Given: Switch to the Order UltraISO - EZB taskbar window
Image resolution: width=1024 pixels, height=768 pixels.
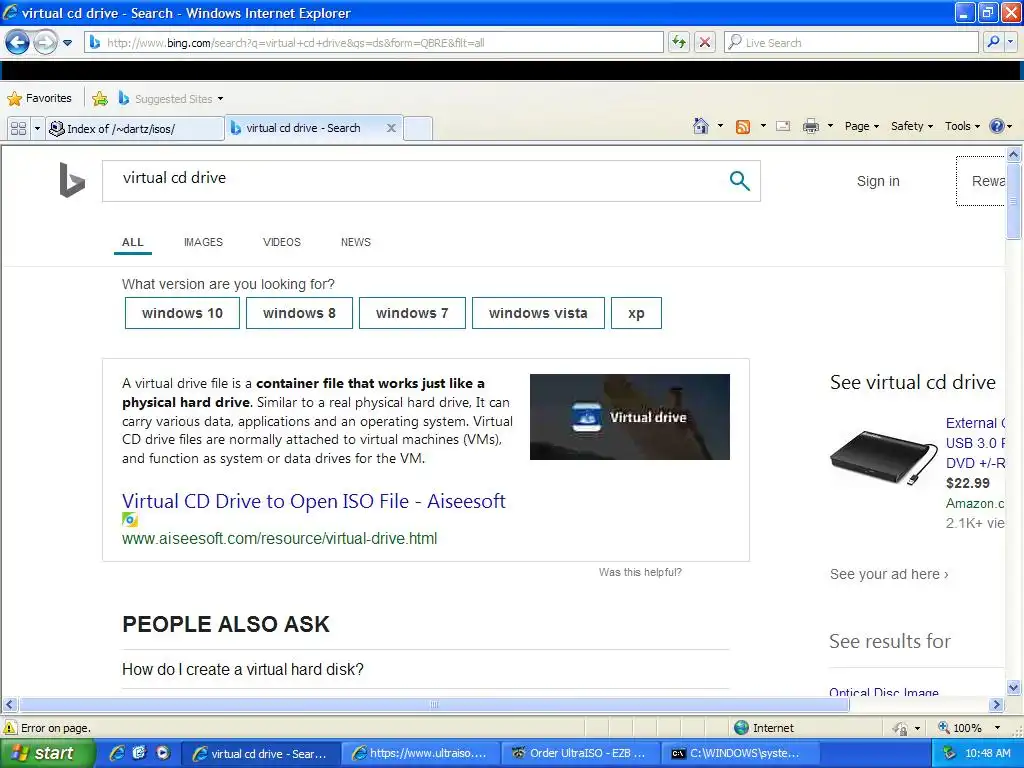Looking at the screenshot, I should [581, 753].
